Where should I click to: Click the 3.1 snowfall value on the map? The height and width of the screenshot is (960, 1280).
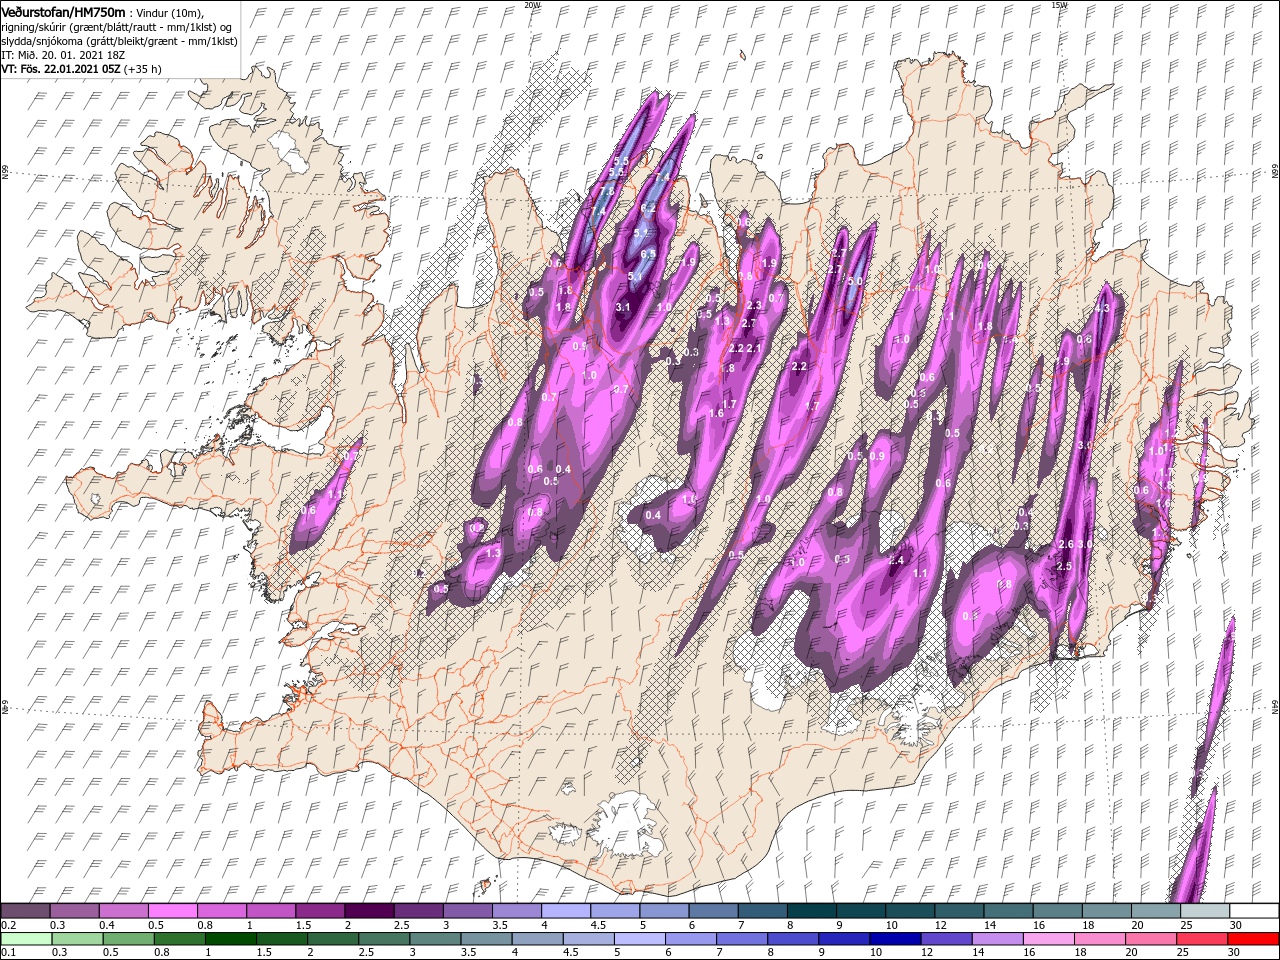click(x=623, y=307)
